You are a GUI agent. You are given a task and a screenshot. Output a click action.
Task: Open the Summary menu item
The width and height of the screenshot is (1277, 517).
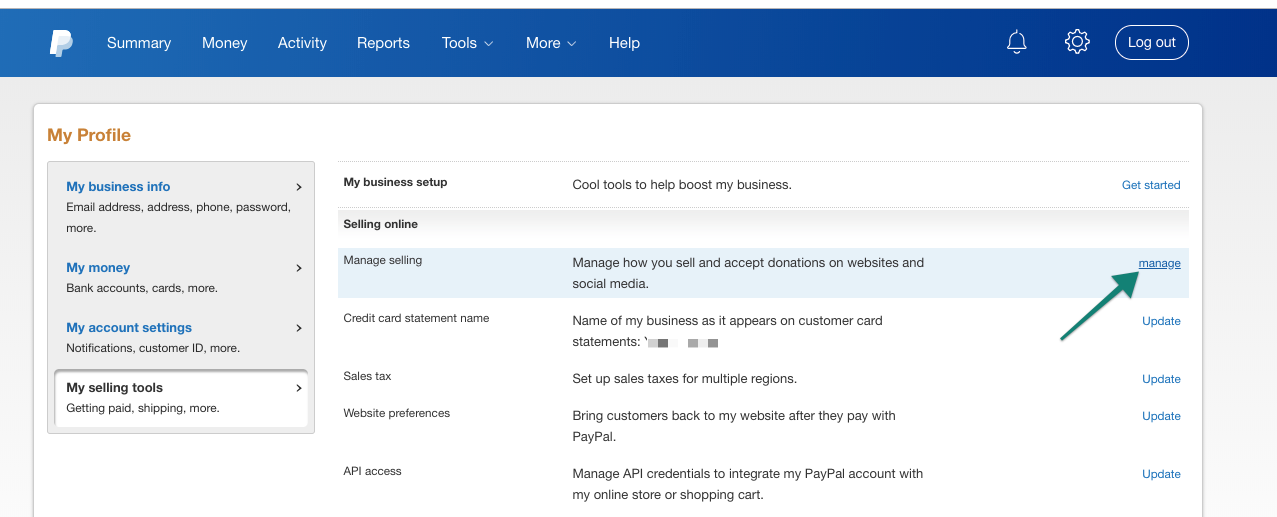(139, 43)
